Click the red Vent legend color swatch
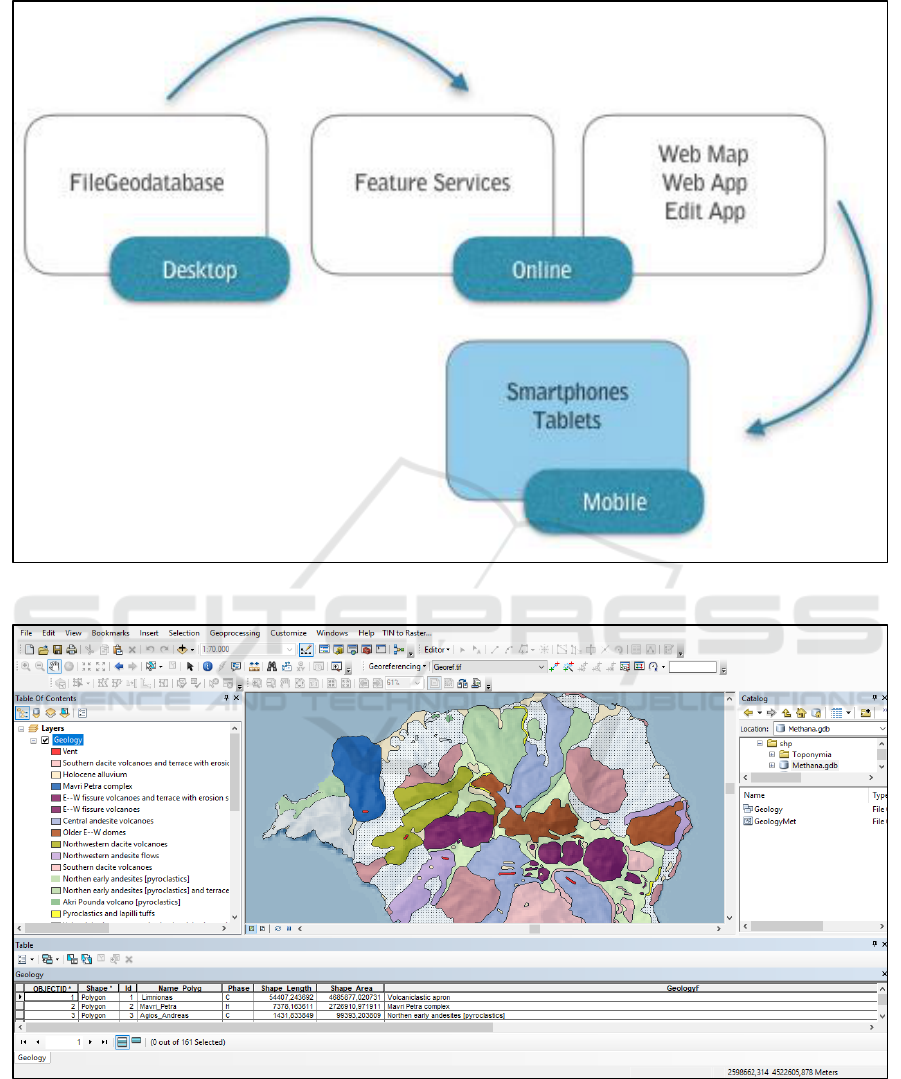 coord(57,751)
